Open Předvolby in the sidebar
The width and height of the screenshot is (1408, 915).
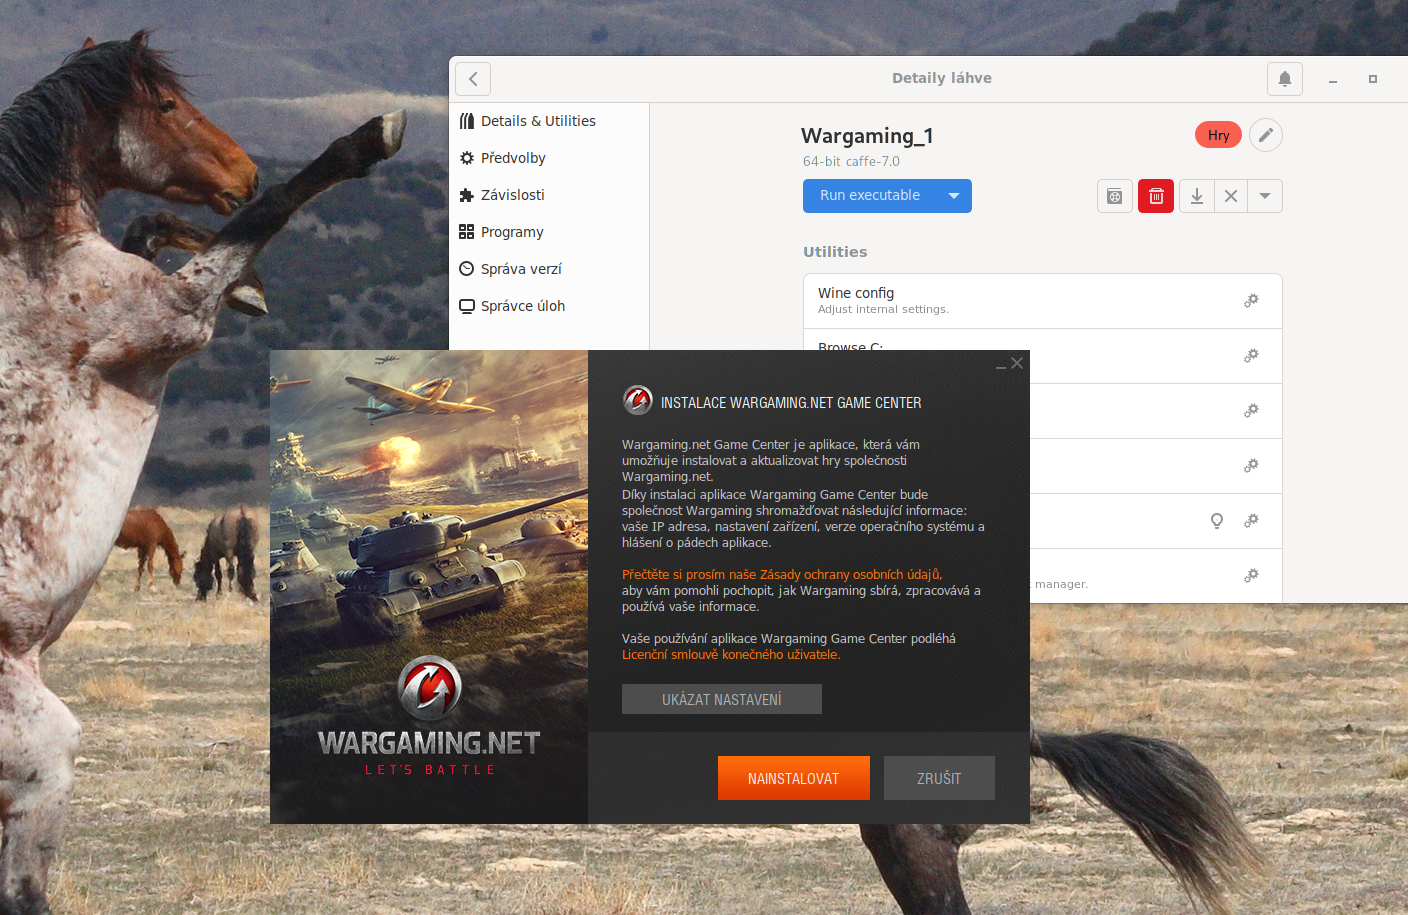pos(549,158)
